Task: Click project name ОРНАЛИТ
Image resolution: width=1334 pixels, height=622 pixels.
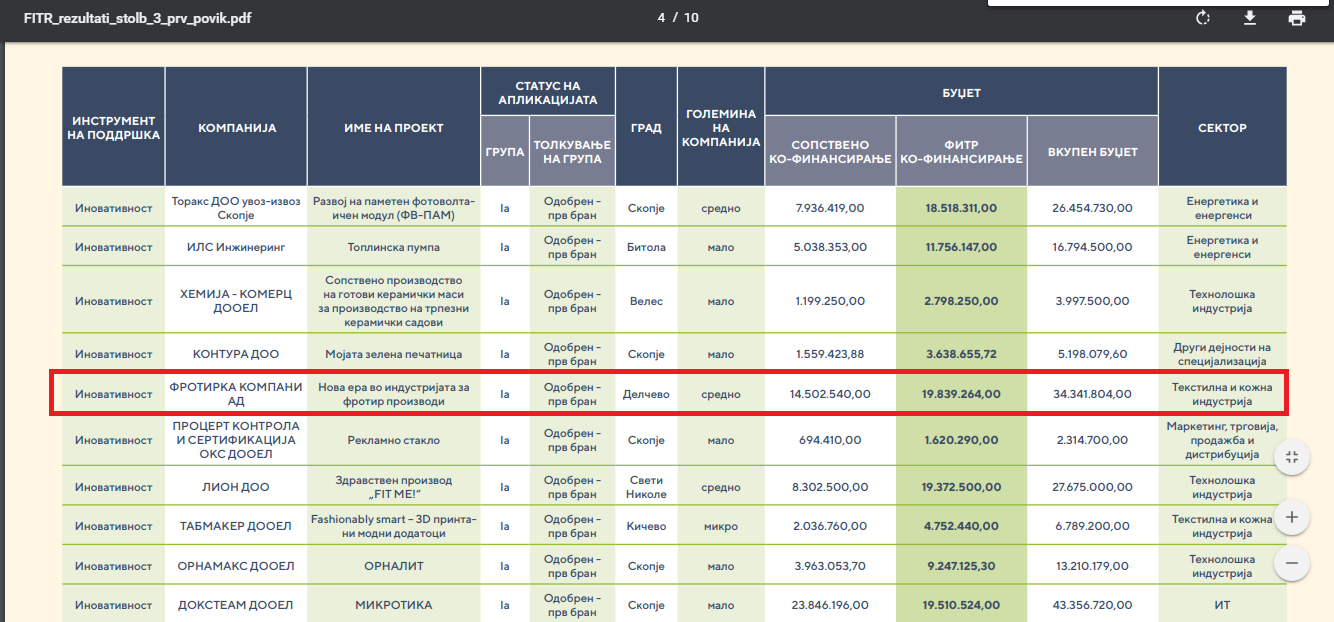Action: point(394,565)
